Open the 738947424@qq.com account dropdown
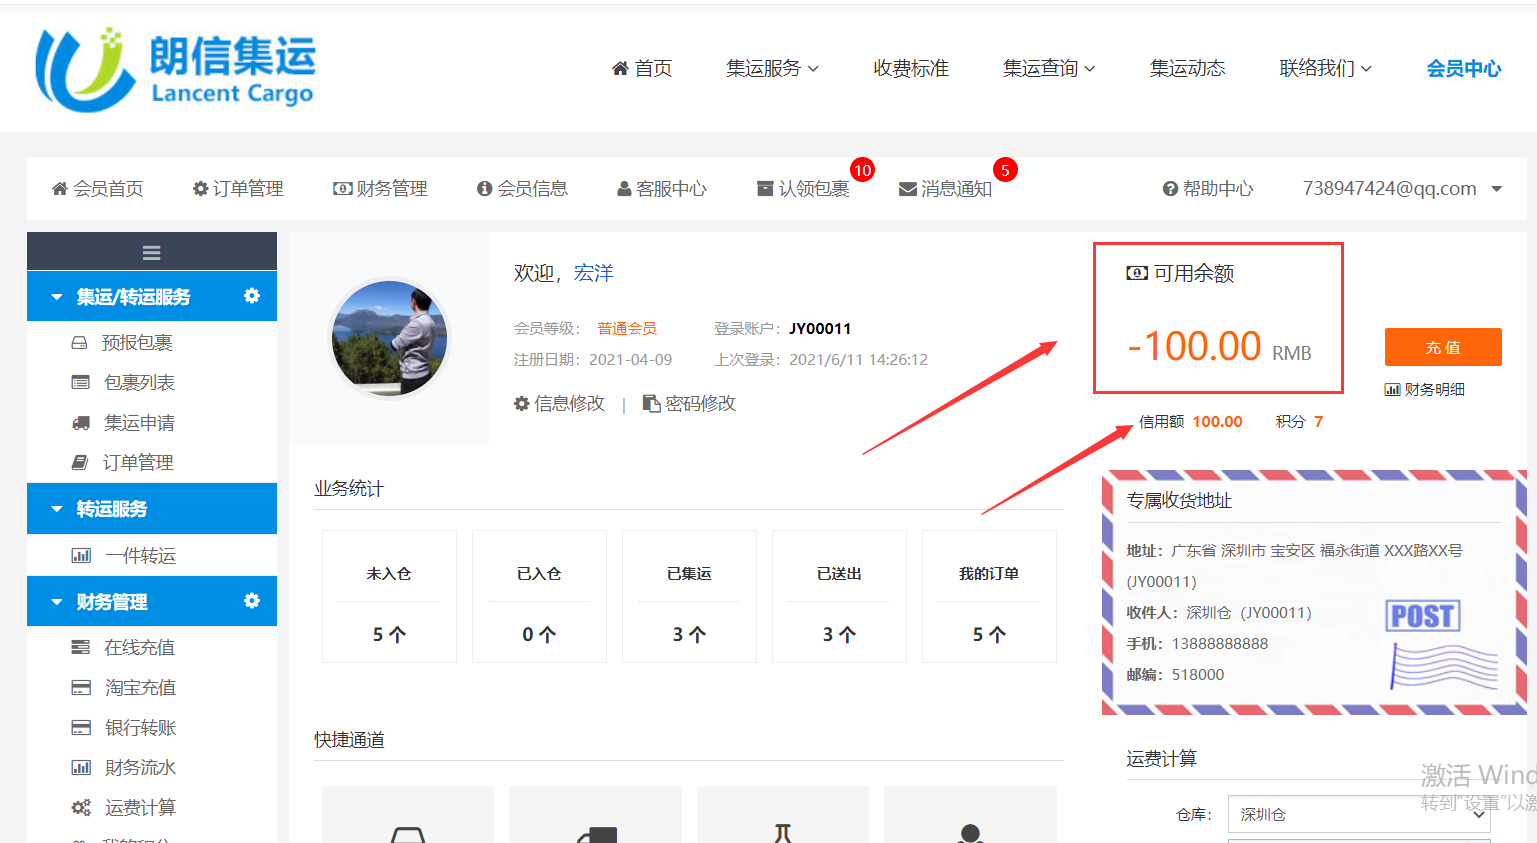Screen dimensions: 1537x843 1401,189
